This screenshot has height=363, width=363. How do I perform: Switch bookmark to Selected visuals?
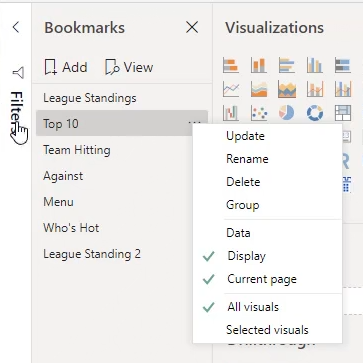coord(267,330)
